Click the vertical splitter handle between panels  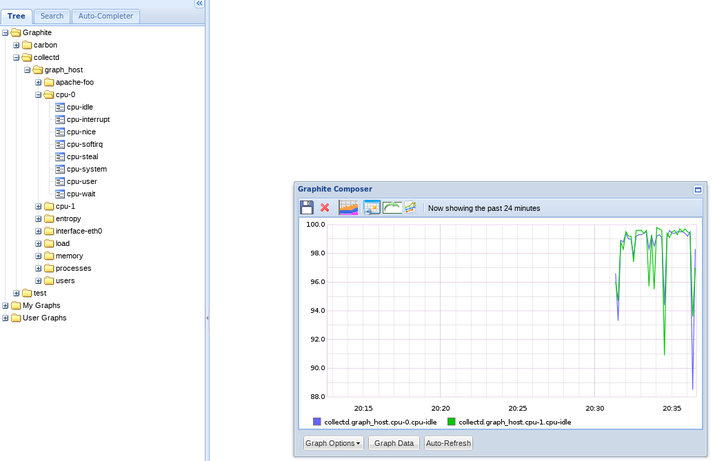tap(207, 318)
